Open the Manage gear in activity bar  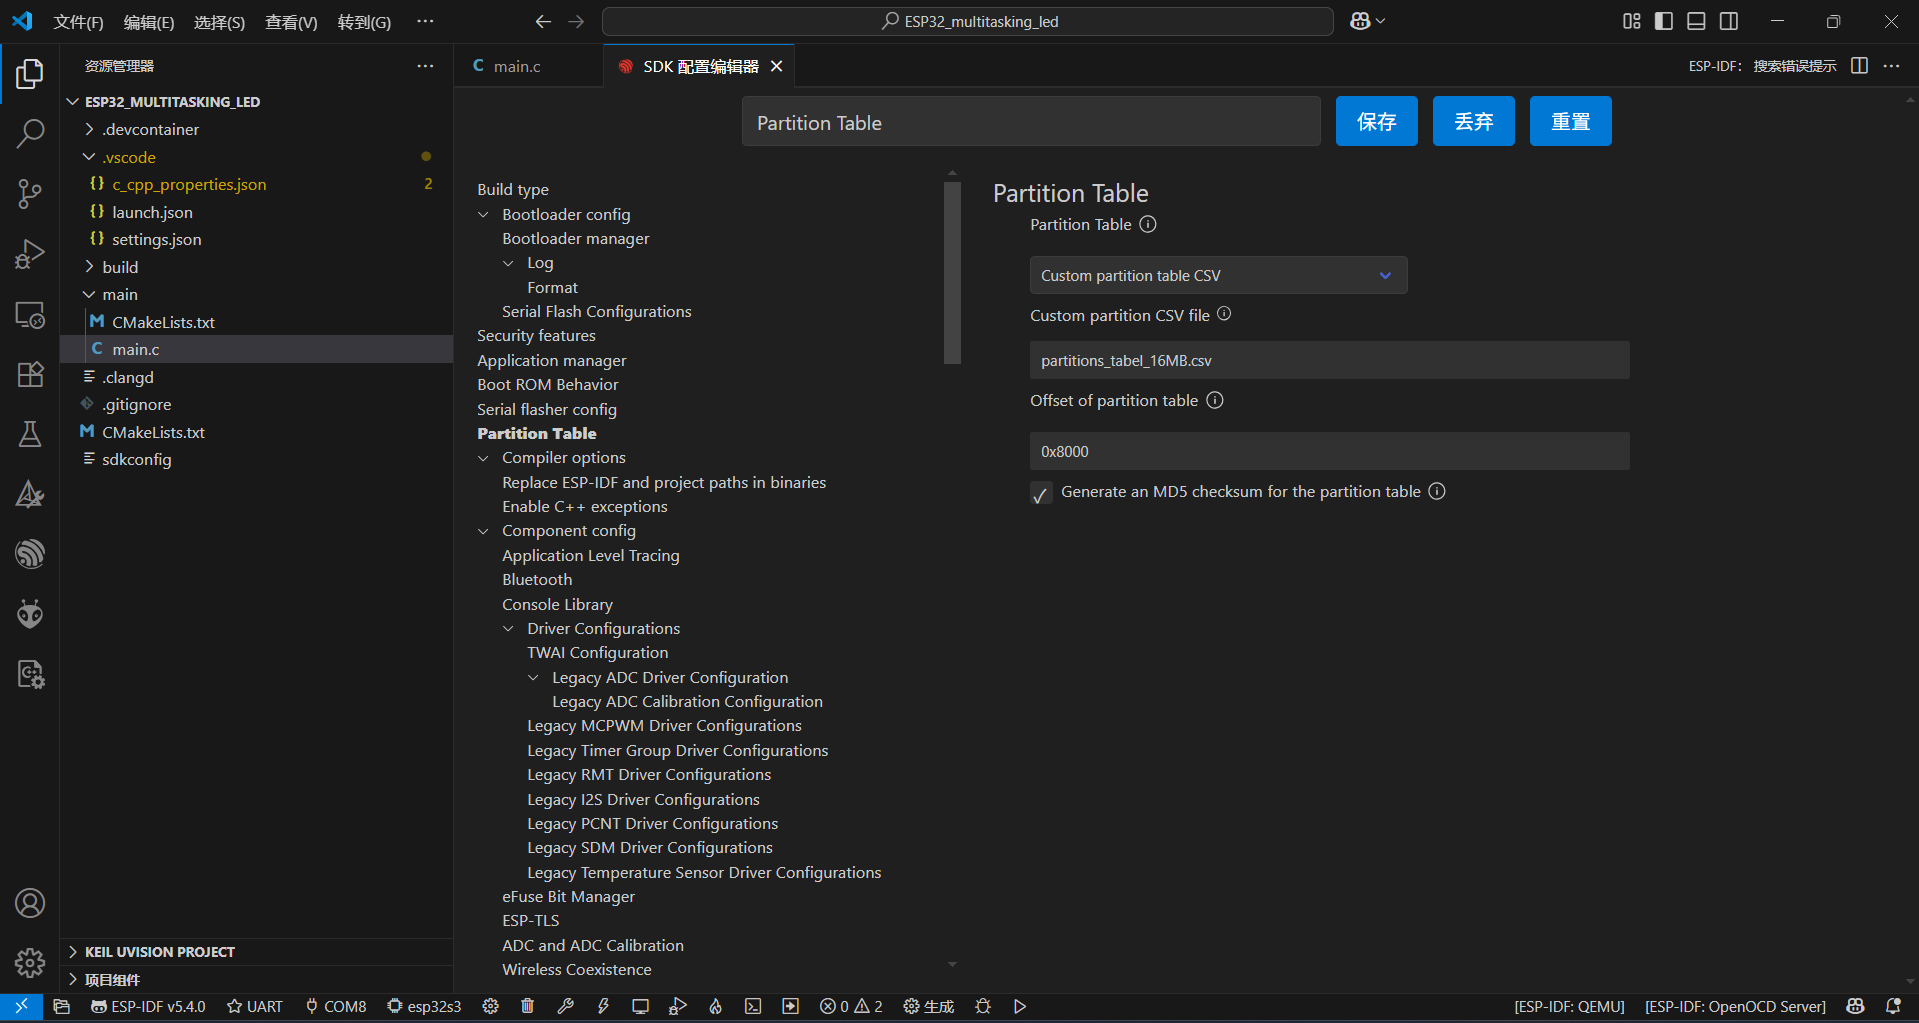(30, 962)
